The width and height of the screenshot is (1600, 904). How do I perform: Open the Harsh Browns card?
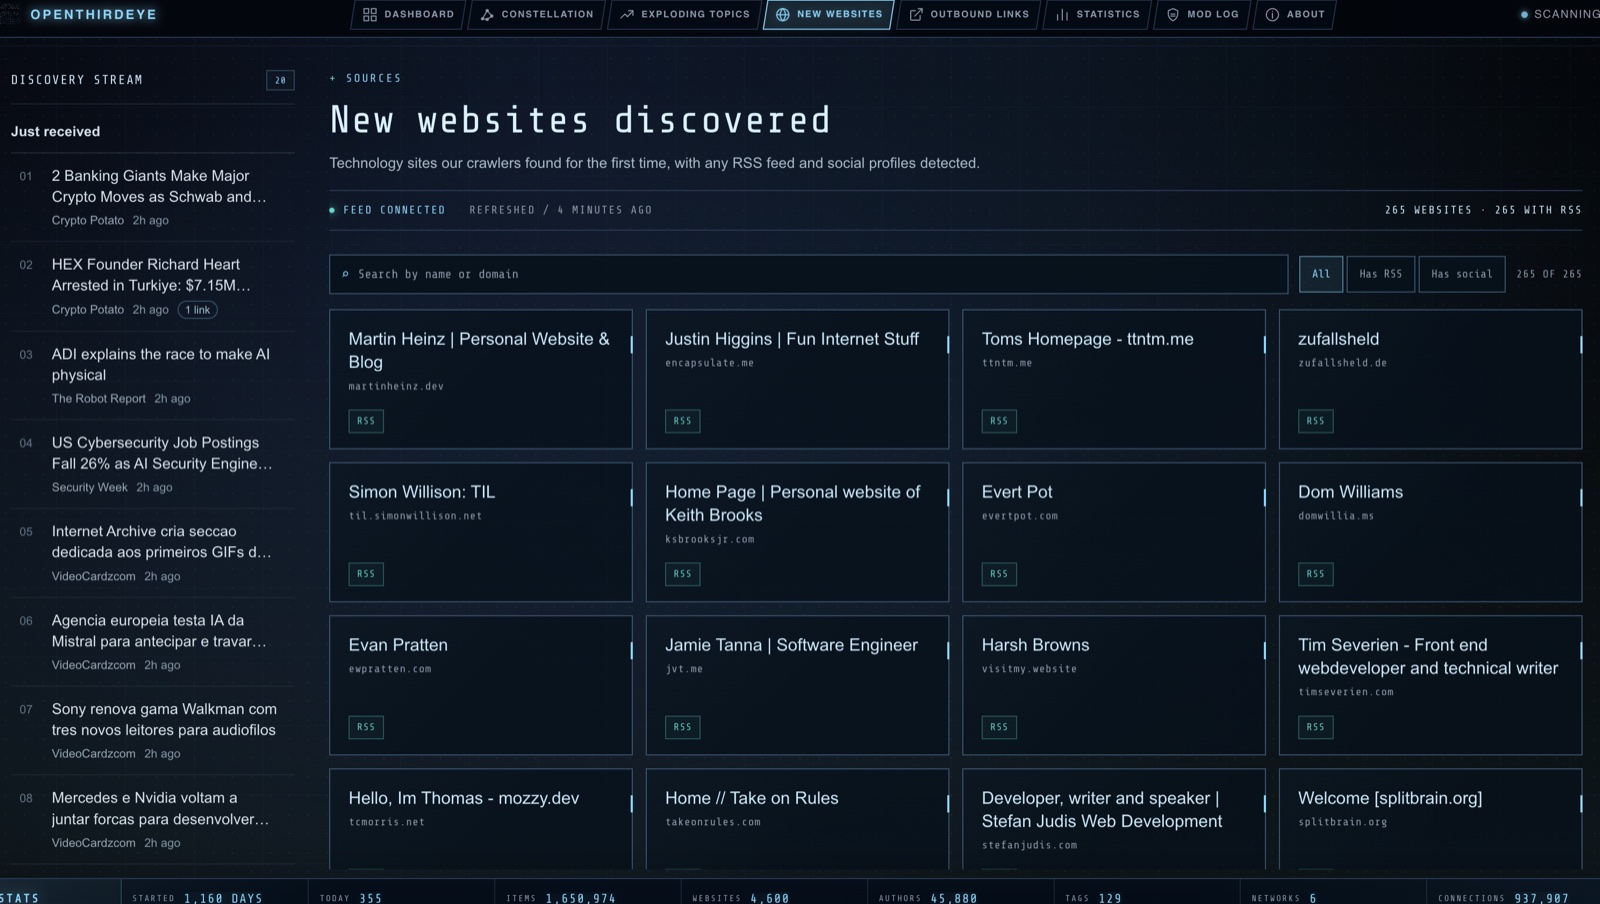point(1114,685)
